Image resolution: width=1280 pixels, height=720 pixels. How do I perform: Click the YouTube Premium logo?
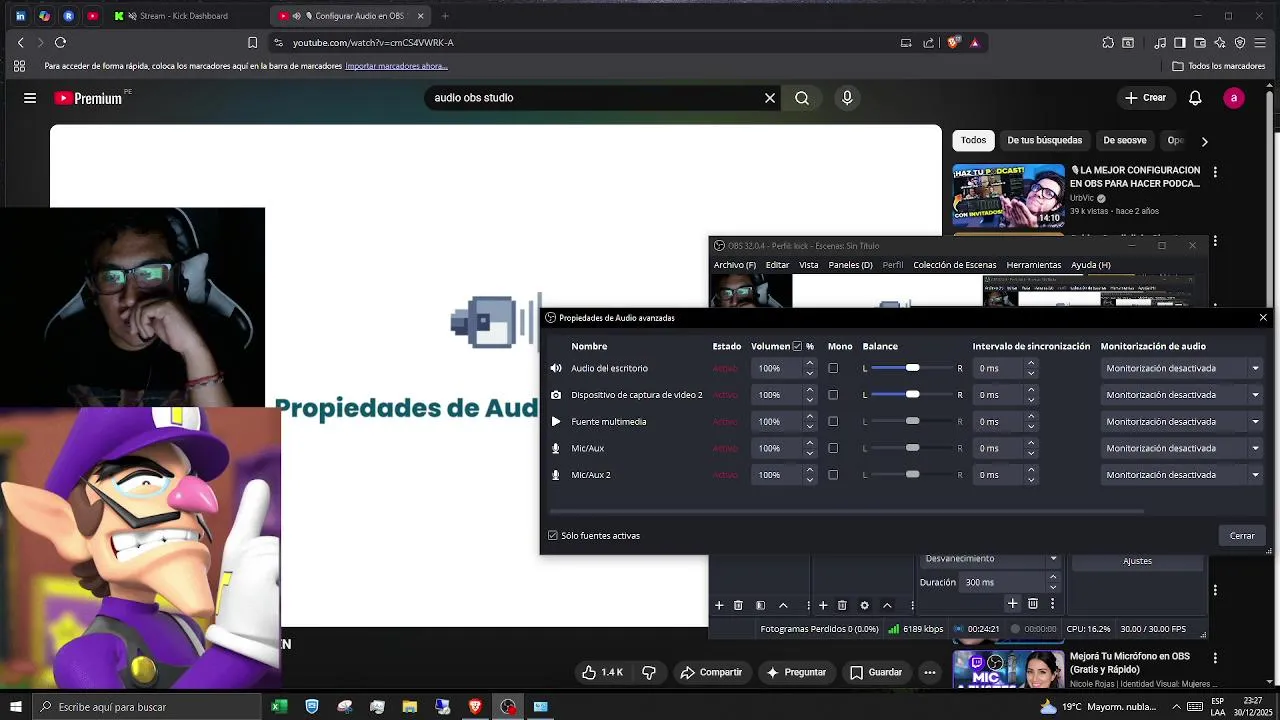point(88,98)
